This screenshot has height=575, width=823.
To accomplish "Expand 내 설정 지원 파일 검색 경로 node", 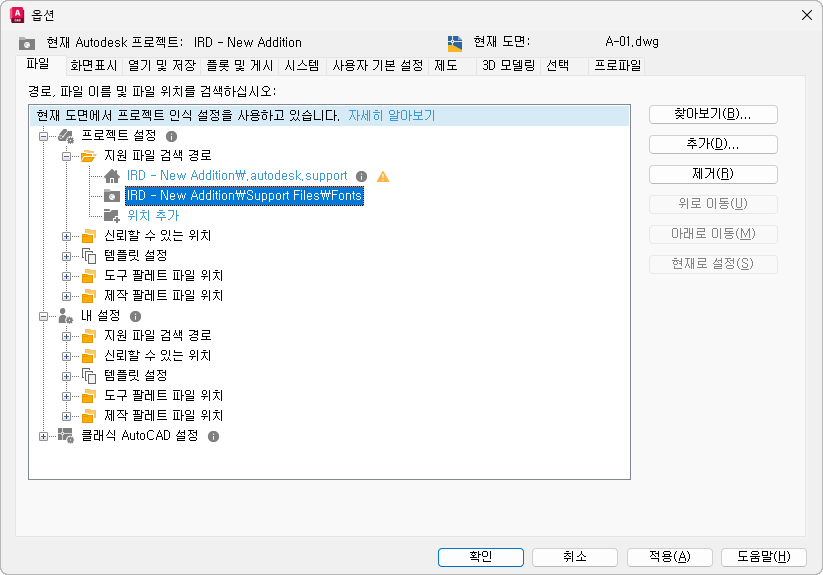I will pyautogui.click(x=66, y=336).
